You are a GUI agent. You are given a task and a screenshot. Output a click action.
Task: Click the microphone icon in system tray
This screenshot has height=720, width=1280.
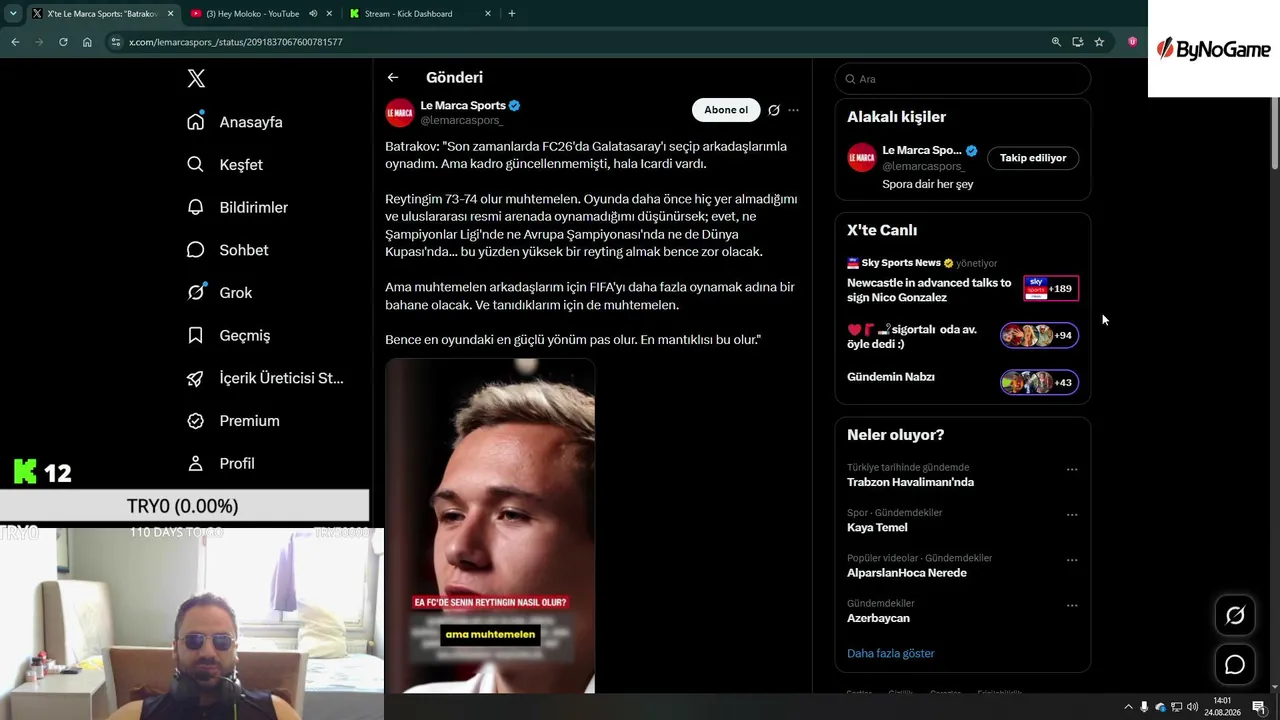[x=1144, y=707]
